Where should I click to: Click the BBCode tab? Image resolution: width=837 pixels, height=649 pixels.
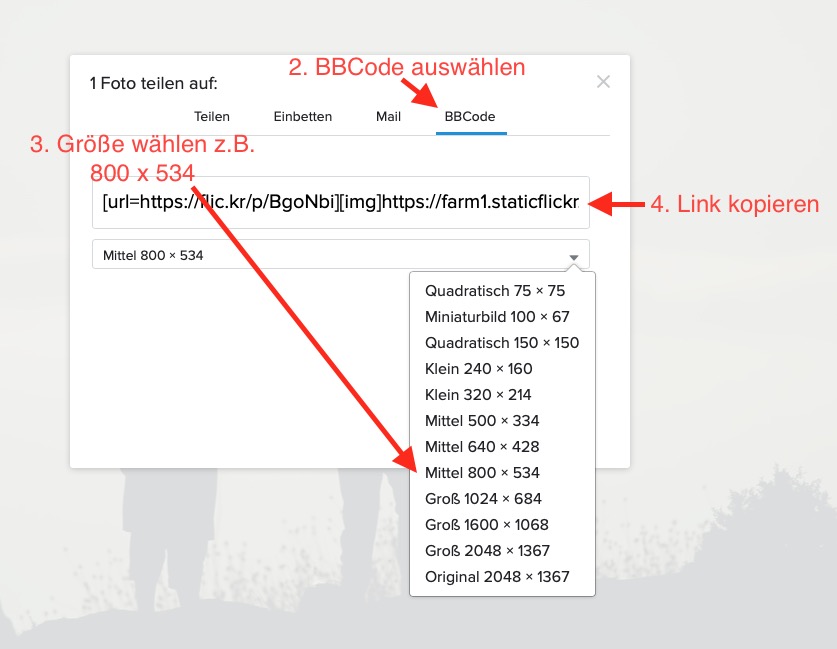point(469,117)
